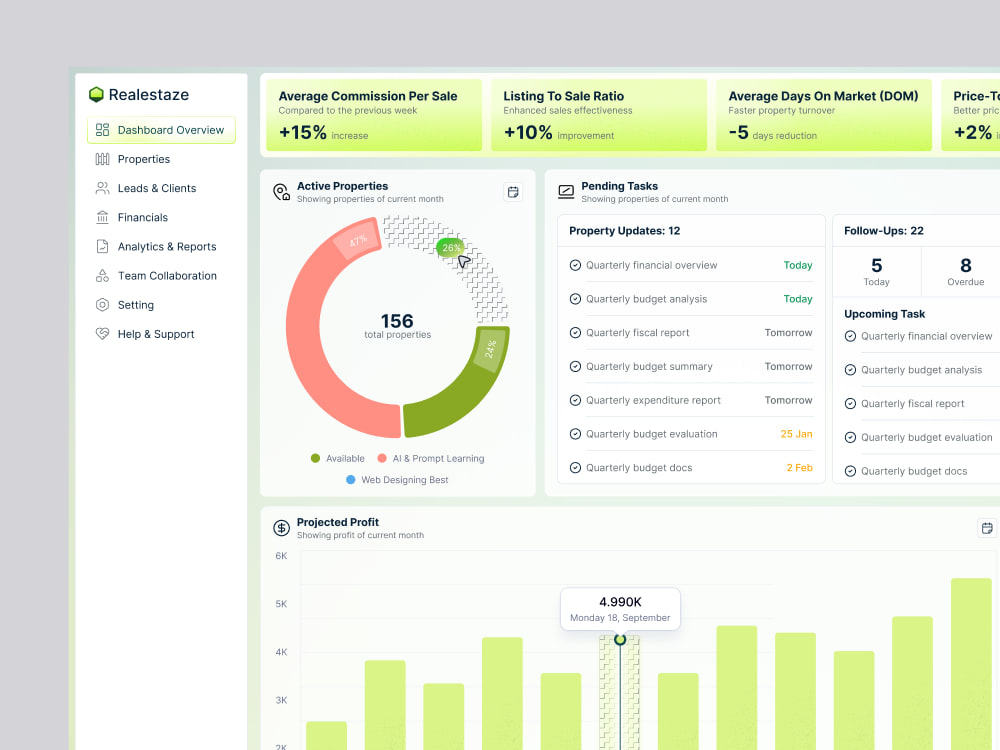Click the Property Updates: 12 heading
Viewport: 1000px width, 750px height.
624,231
